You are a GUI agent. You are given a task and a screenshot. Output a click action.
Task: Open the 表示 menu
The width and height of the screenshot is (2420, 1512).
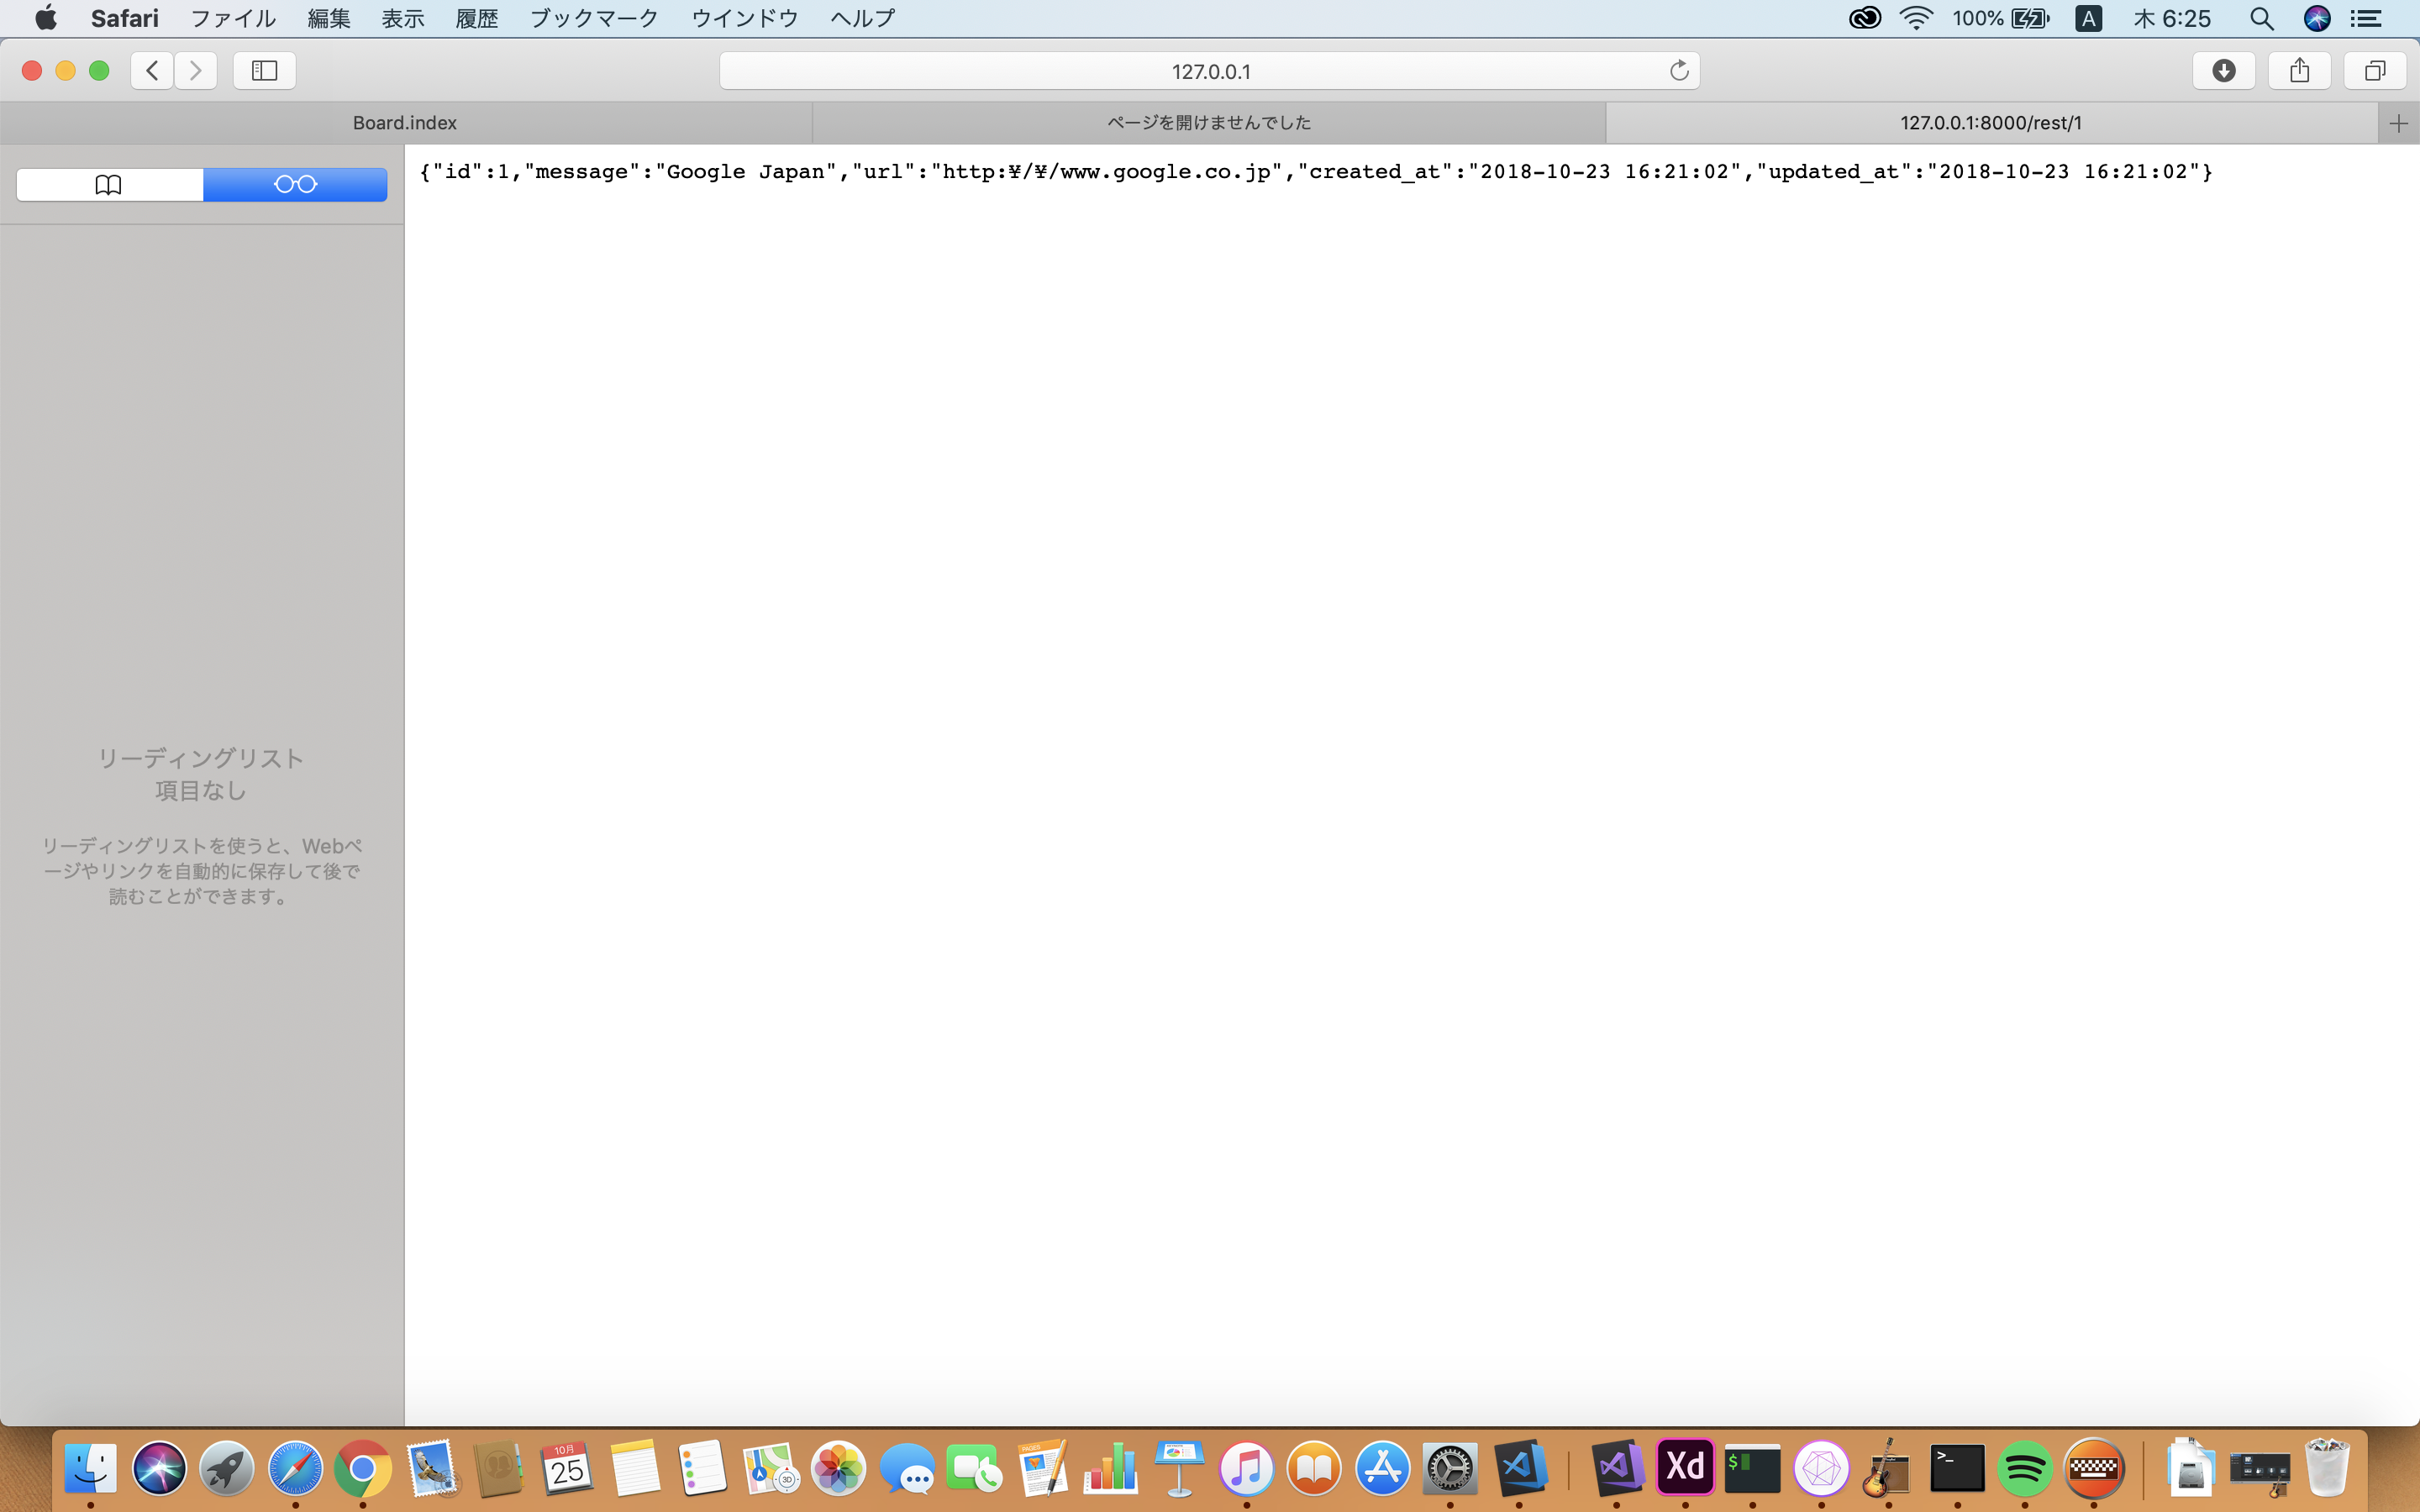[403, 18]
